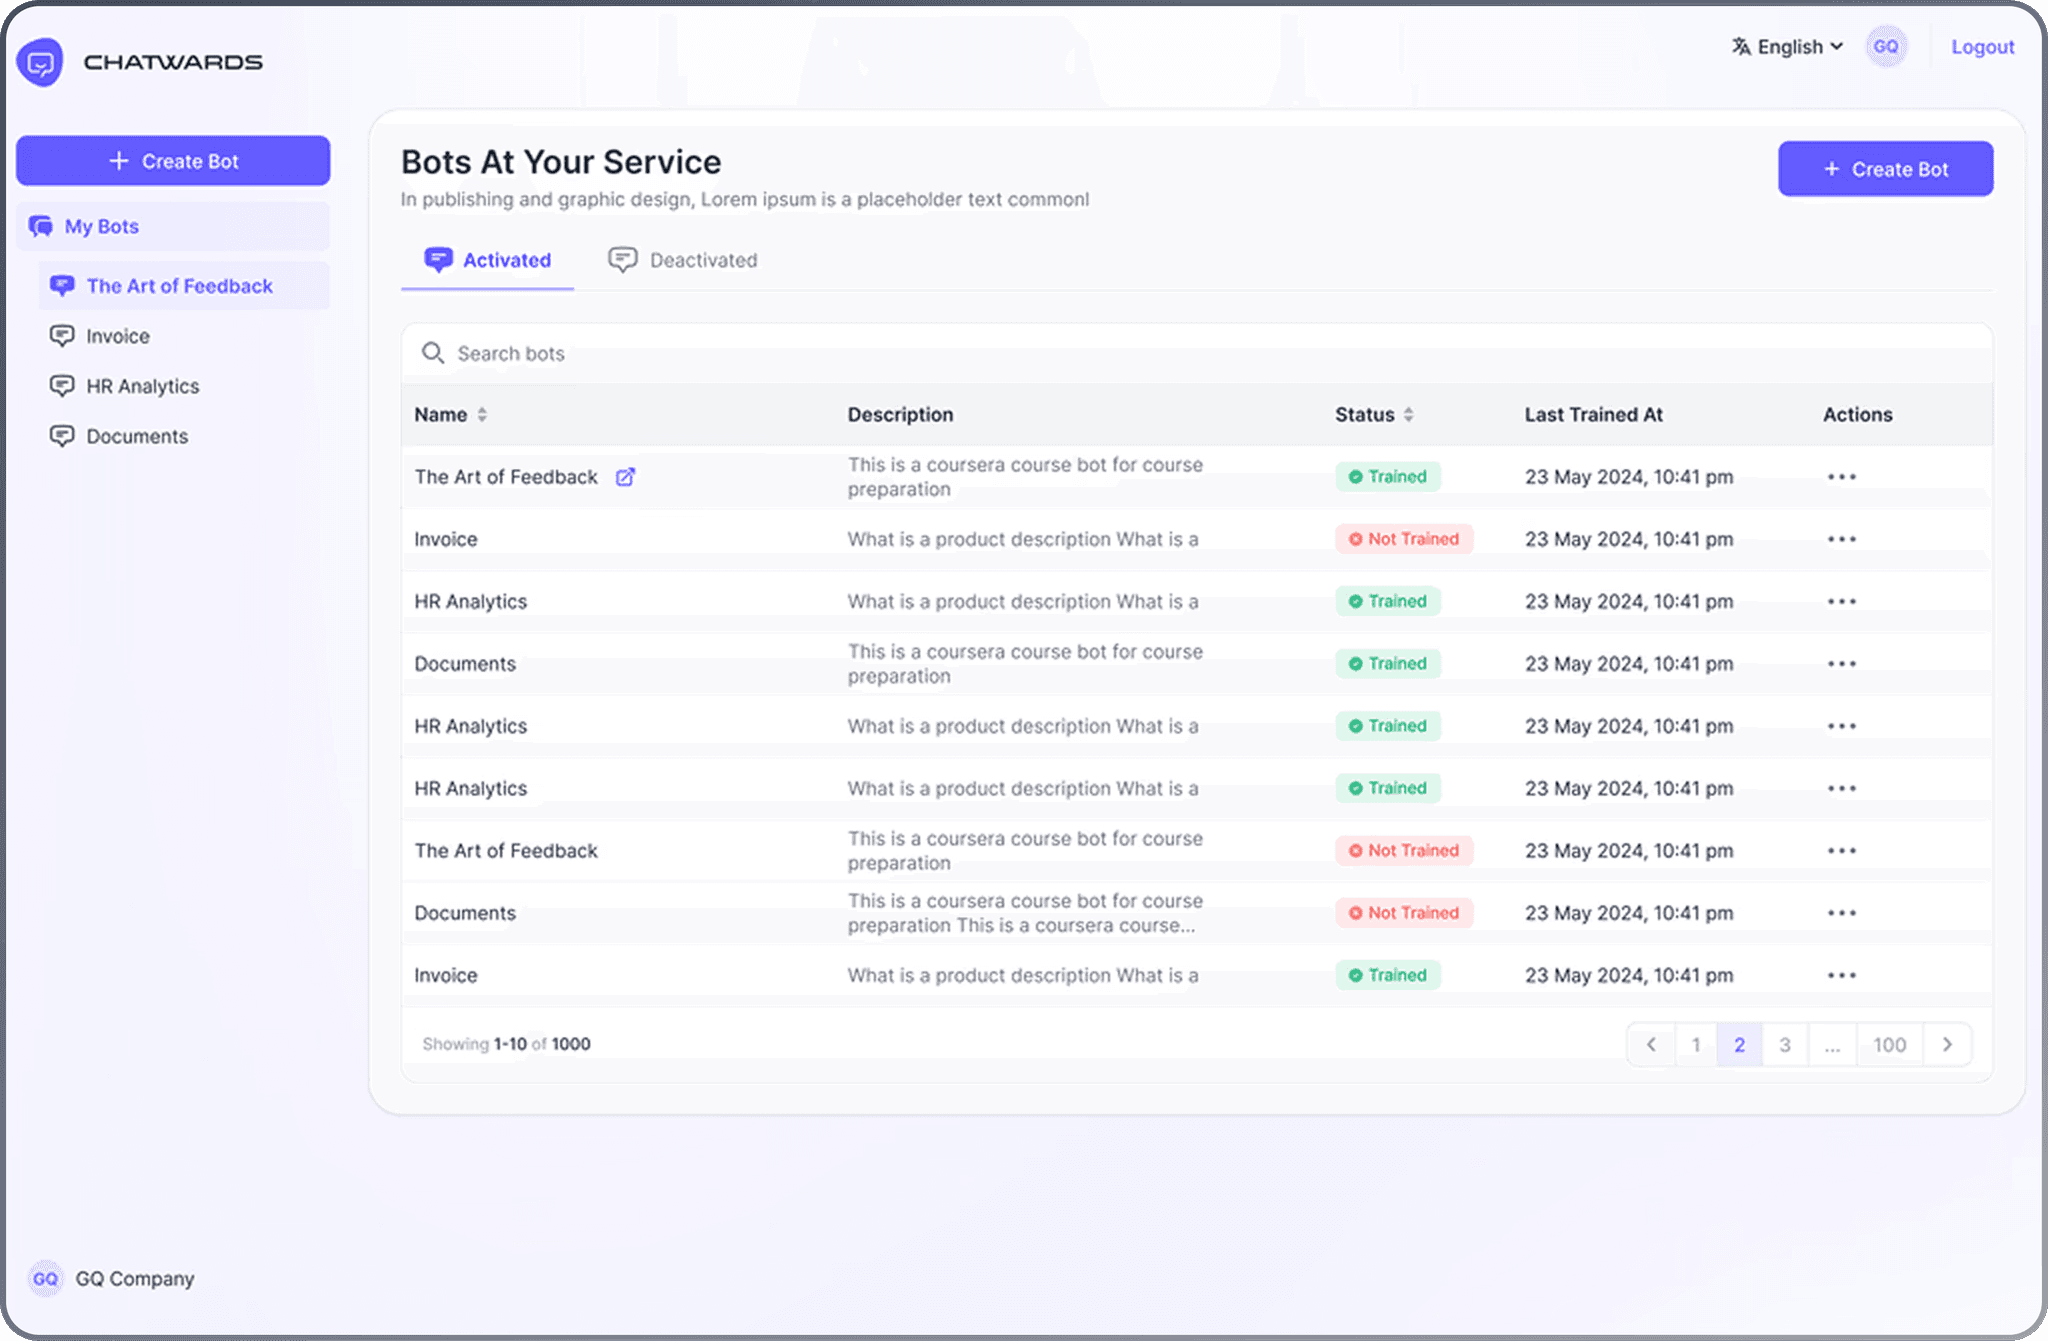2048x1341 pixels.
Task: Click the Chatwards logo icon
Action: point(40,62)
